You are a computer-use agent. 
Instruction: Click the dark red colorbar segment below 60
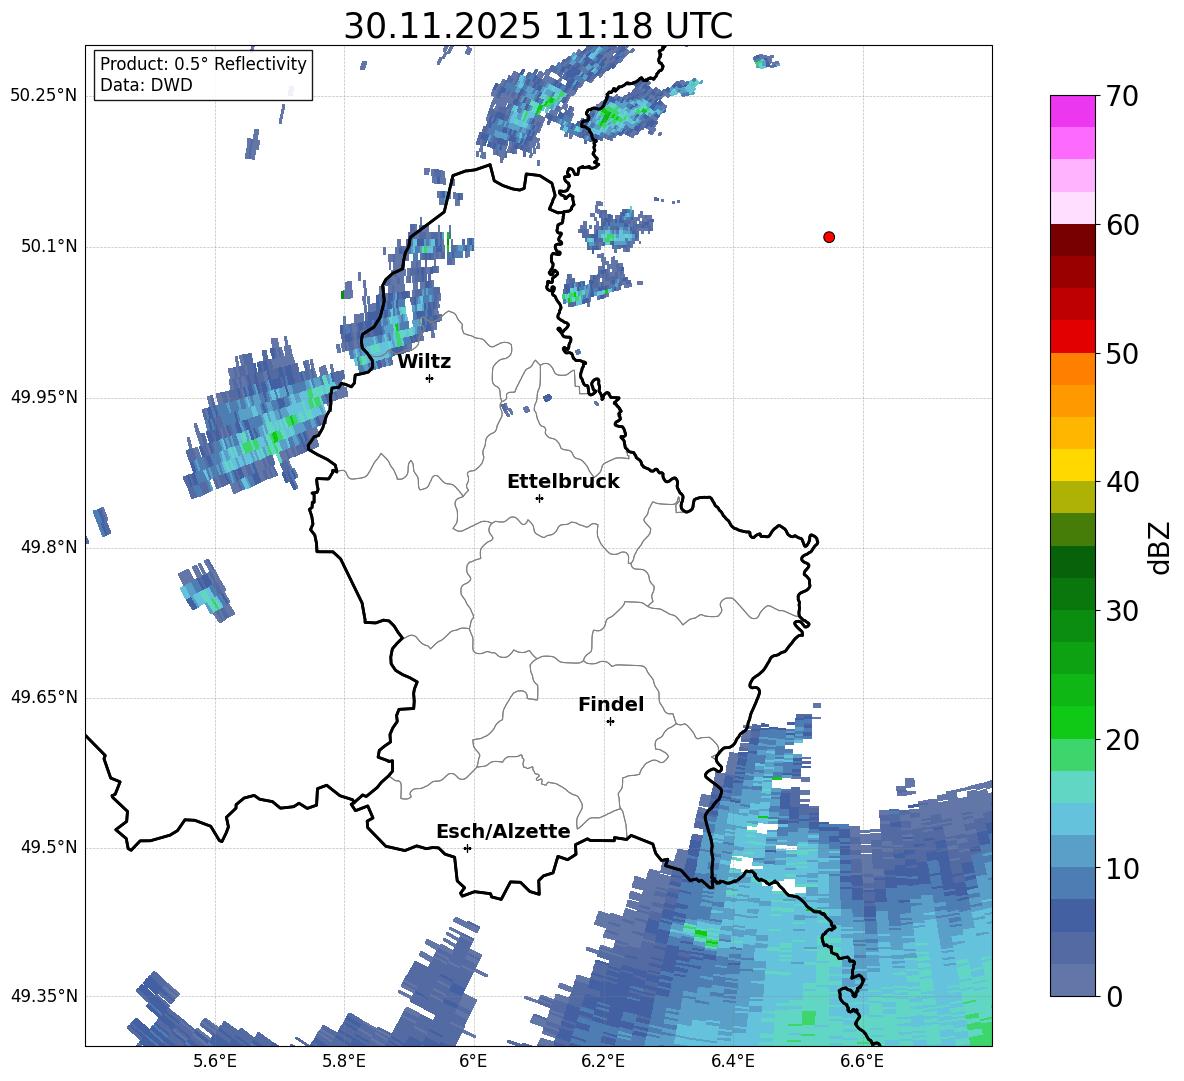click(1073, 240)
